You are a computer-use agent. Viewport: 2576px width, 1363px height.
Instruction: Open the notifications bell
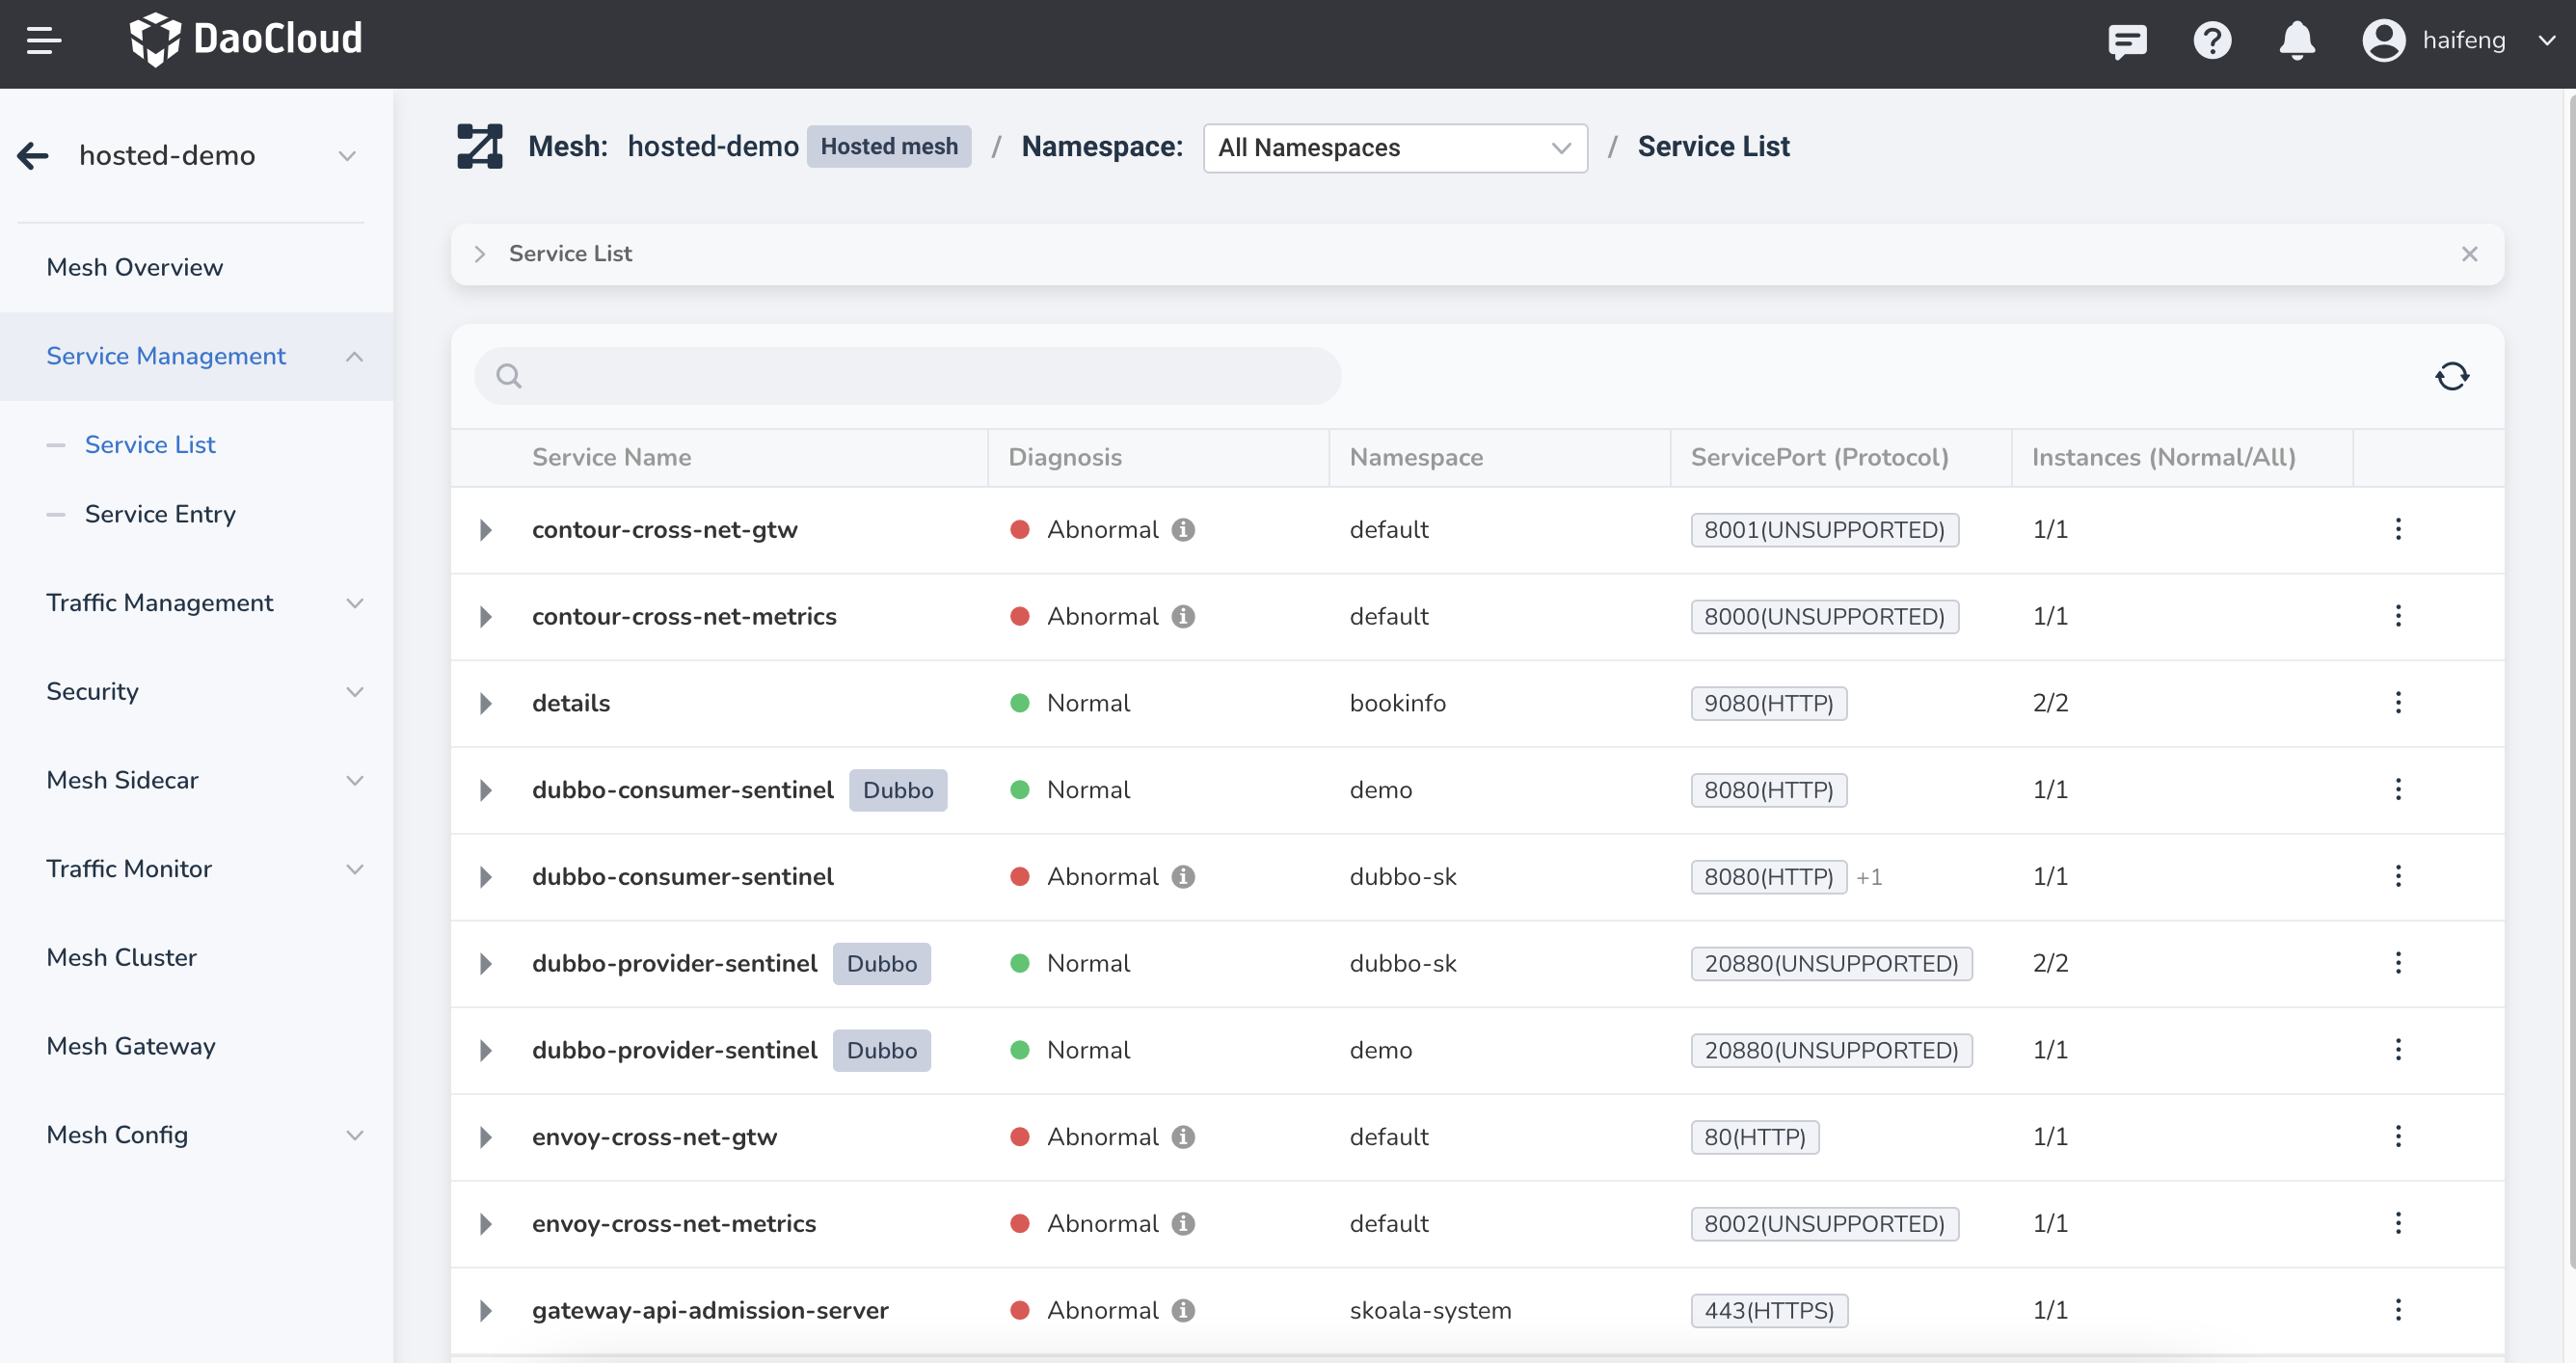2297,41
